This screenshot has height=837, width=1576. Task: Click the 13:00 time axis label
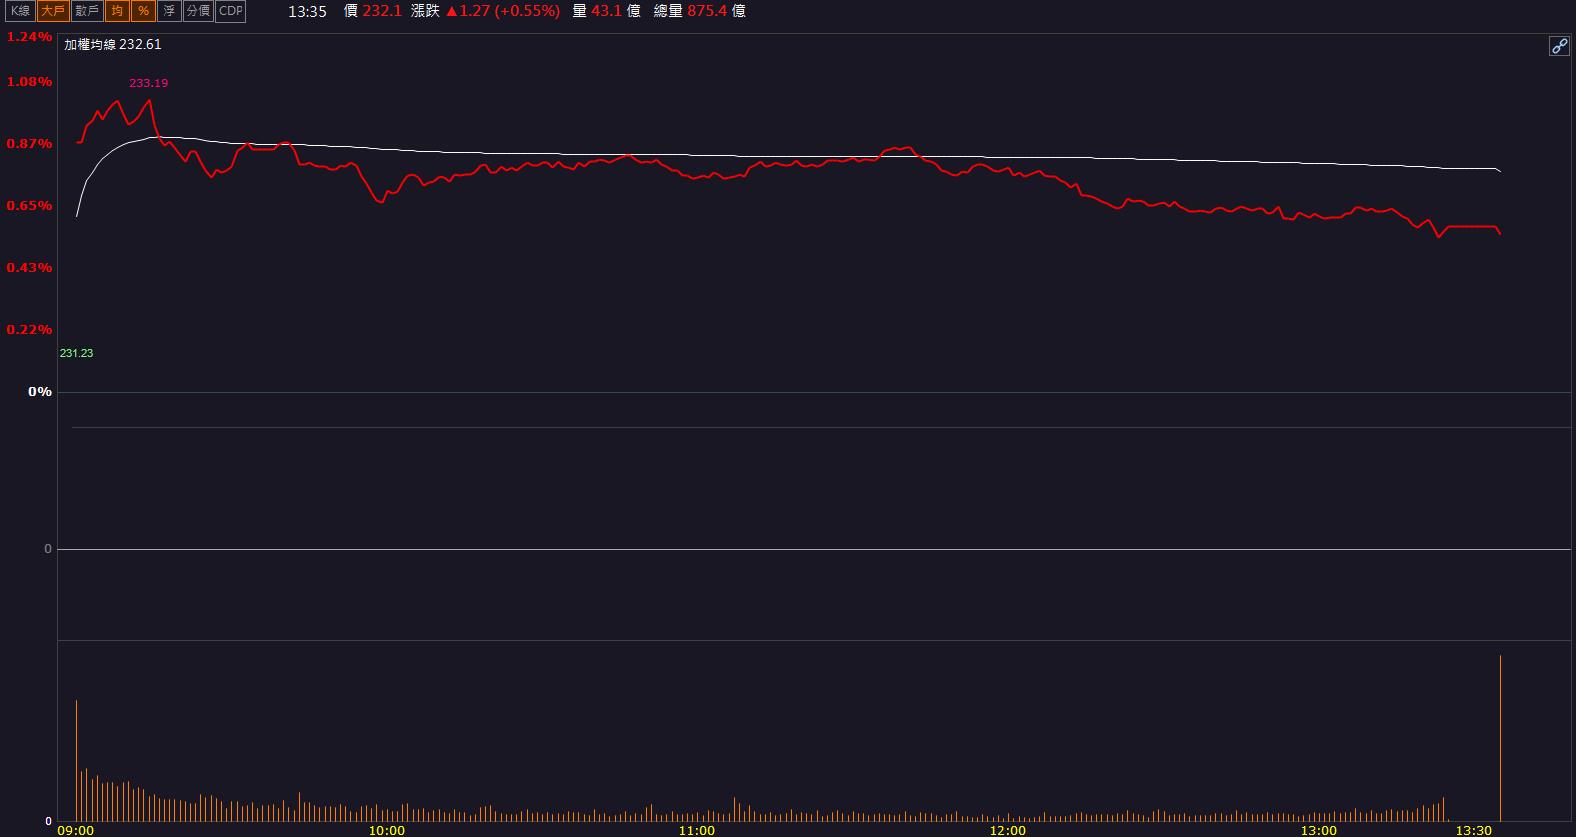coord(1319,830)
